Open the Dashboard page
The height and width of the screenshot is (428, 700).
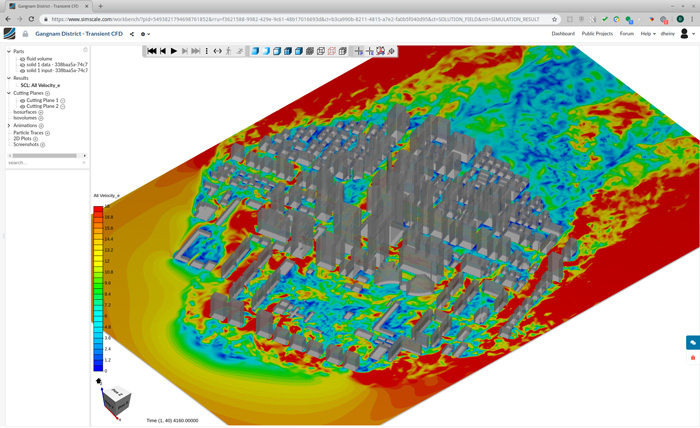click(563, 34)
